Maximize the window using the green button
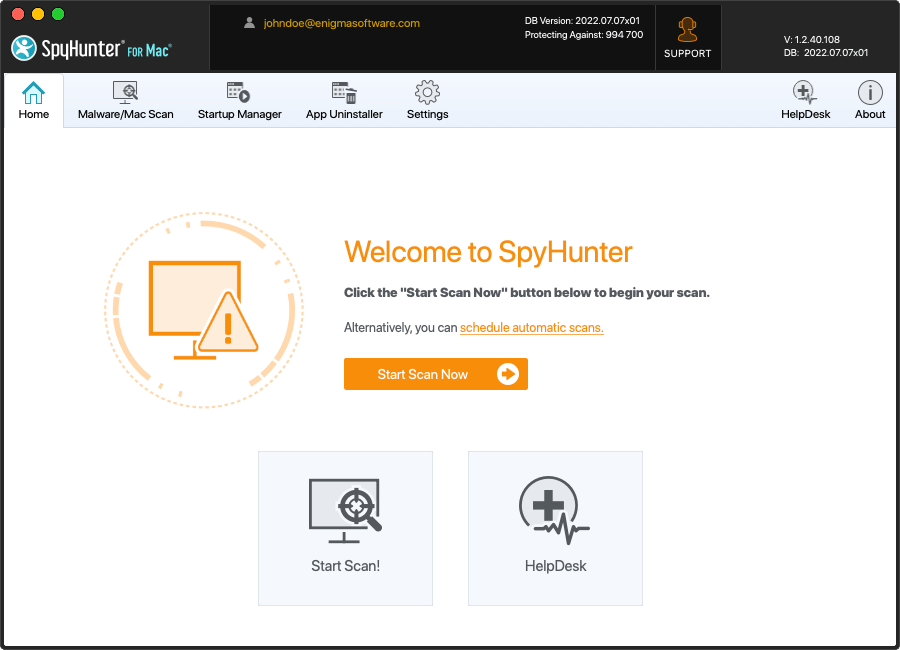Image resolution: width=900 pixels, height=650 pixels. coord(58,15)
